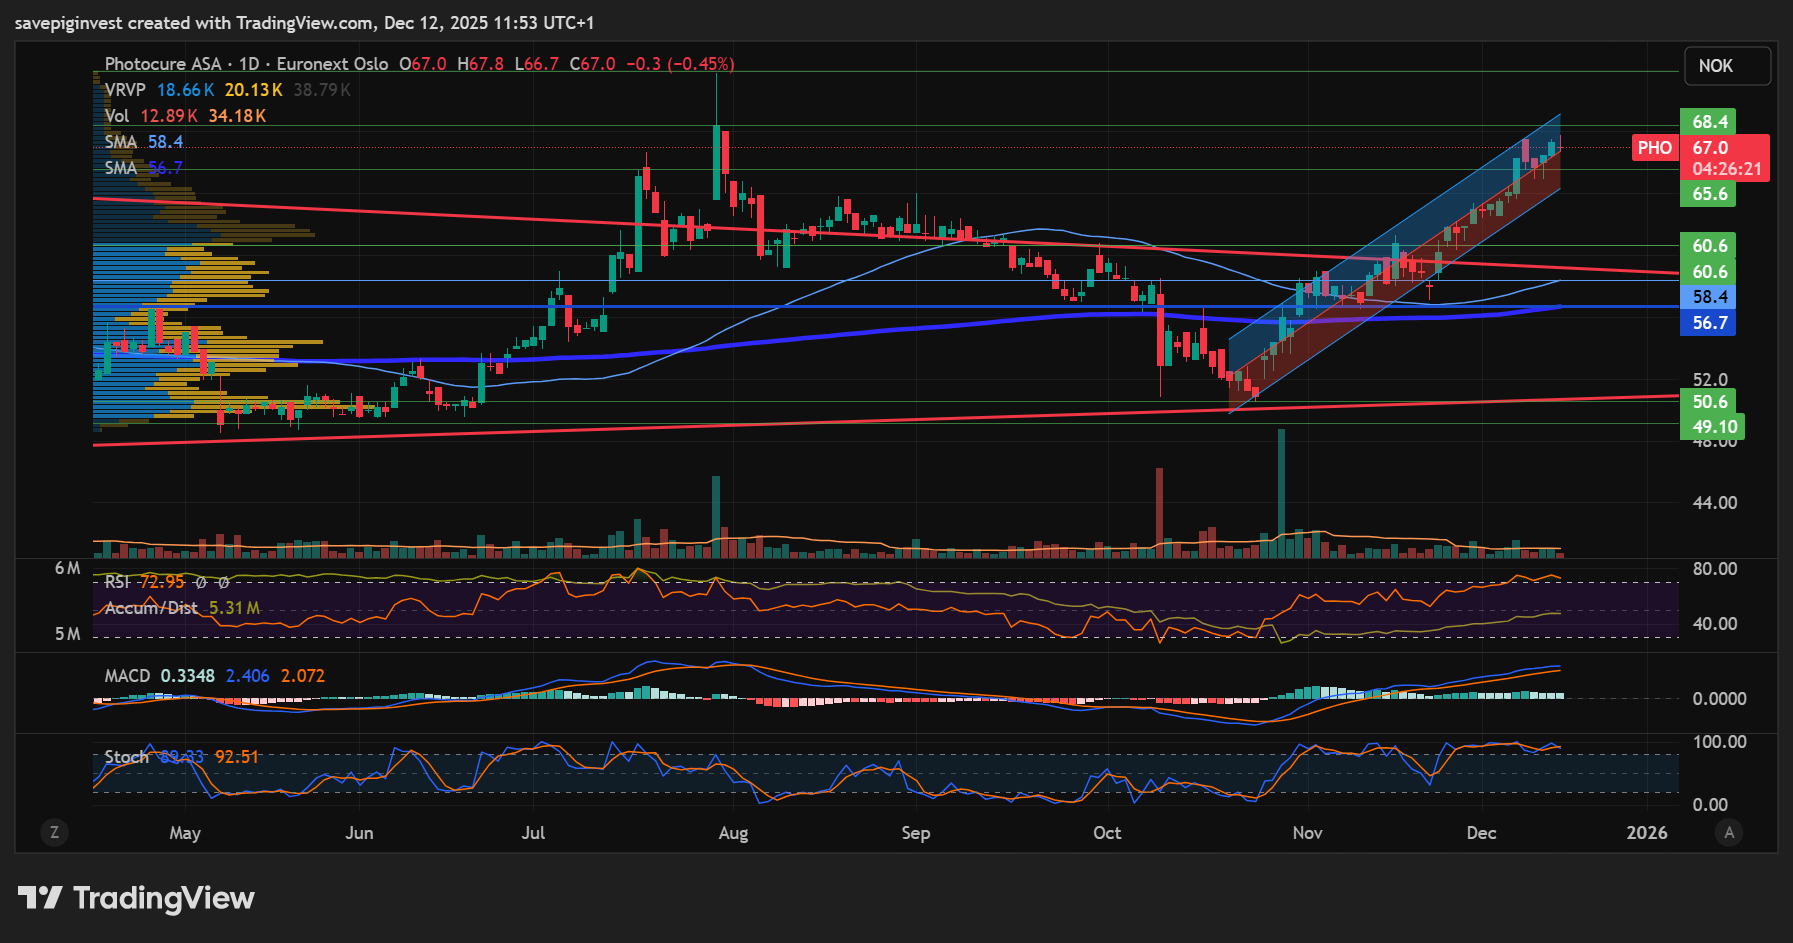Click the green 68.4 price label
Viewport: 1793px width, 943px height.
(1709, 122)
